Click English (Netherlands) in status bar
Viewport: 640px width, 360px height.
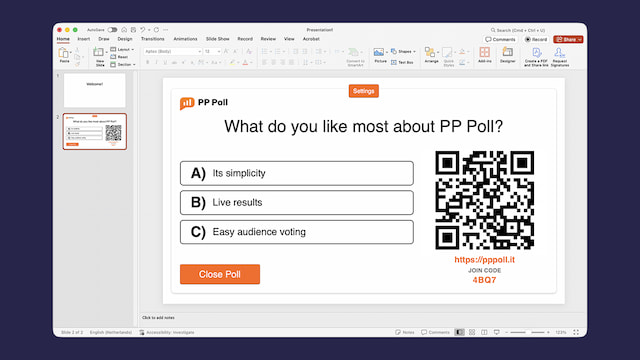(111, 332)
